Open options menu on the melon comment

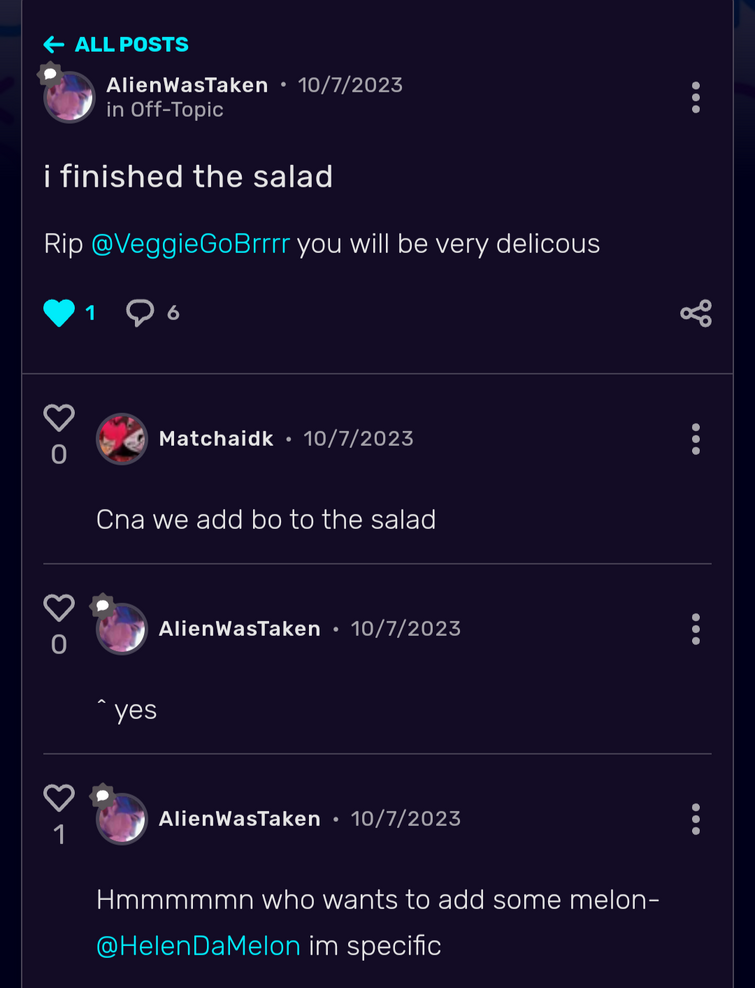point(696,819)
